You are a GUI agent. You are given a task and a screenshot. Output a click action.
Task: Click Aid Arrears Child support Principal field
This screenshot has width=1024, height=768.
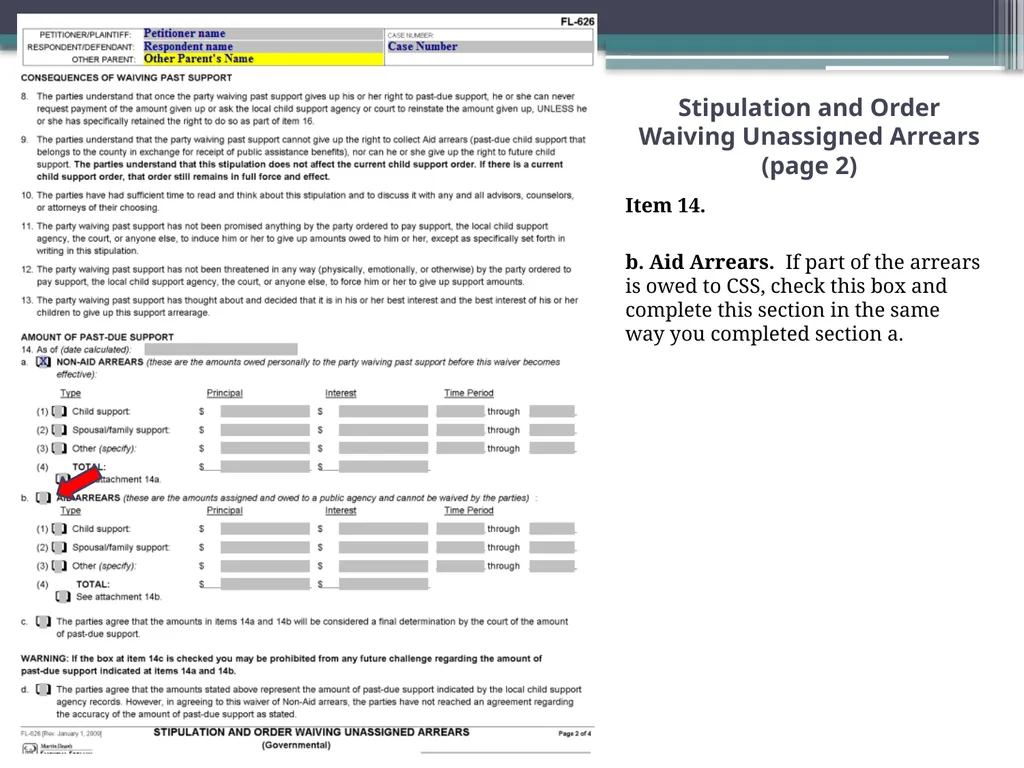coord(265,528)
